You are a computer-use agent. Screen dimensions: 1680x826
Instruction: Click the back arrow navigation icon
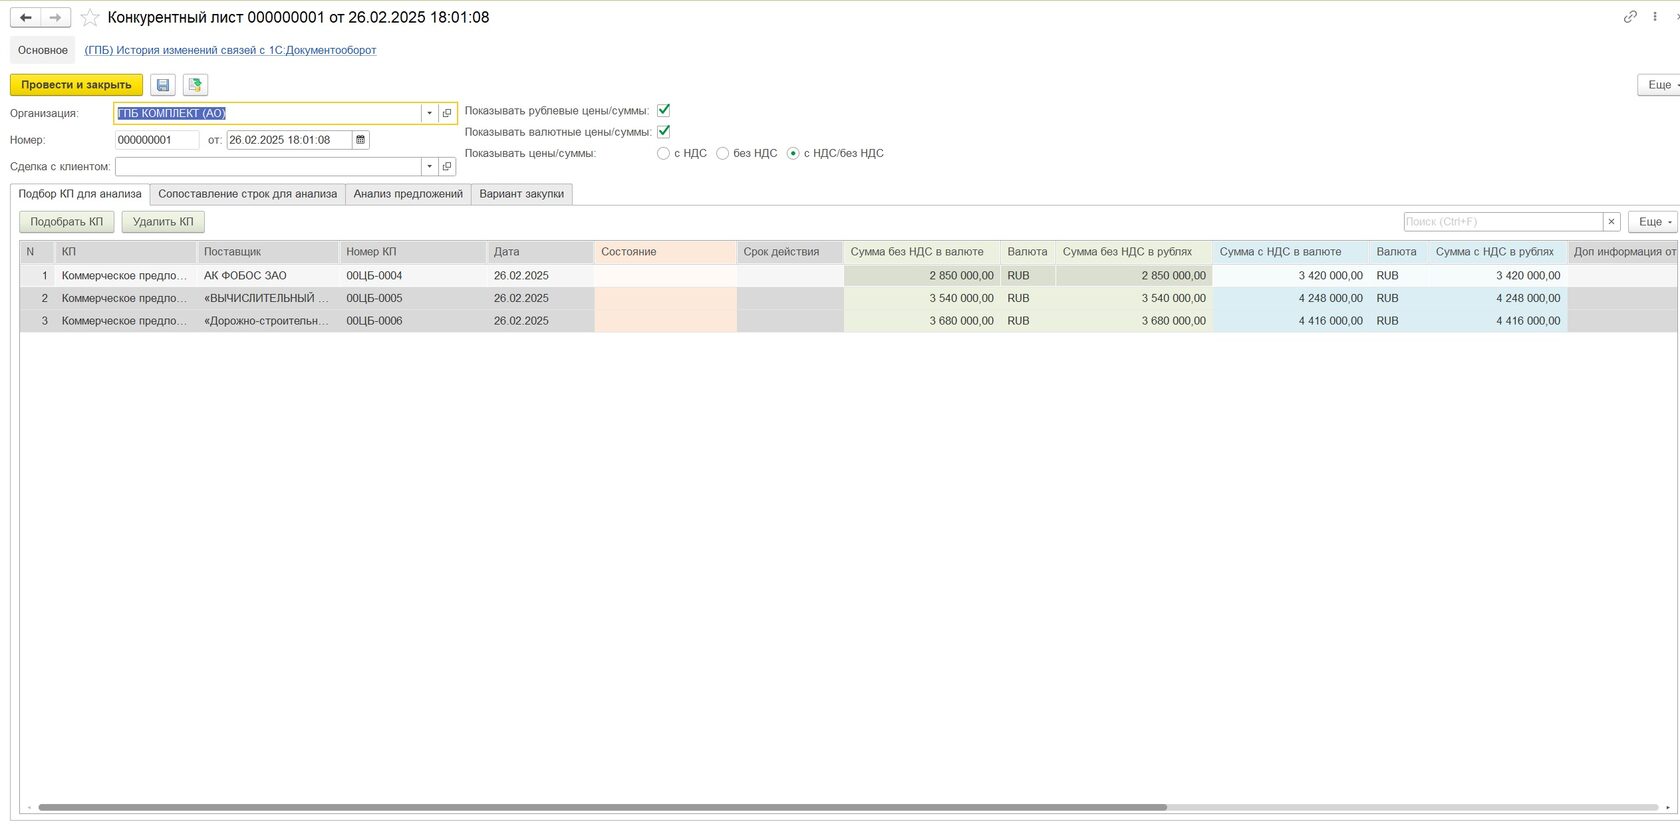coord(26,18)
